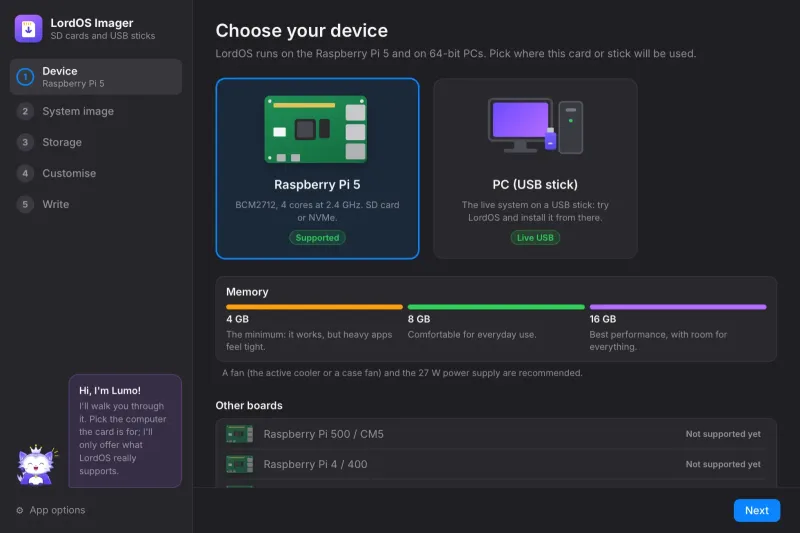Click the 8 GB memory label
This screenshot has height=533, width=800.
pos(419,319)
